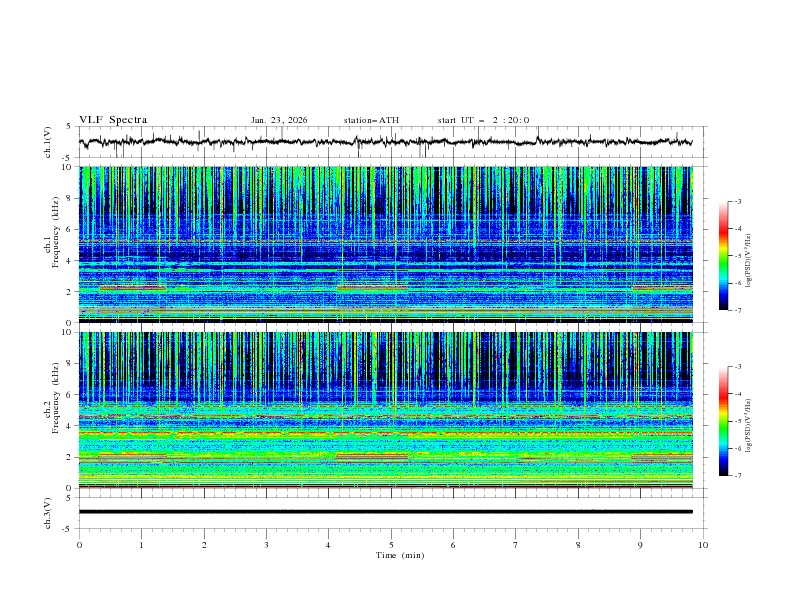Click the ch.1 Frequency (kHz) axis label
The image size is (792, 612).
(55, 234)
